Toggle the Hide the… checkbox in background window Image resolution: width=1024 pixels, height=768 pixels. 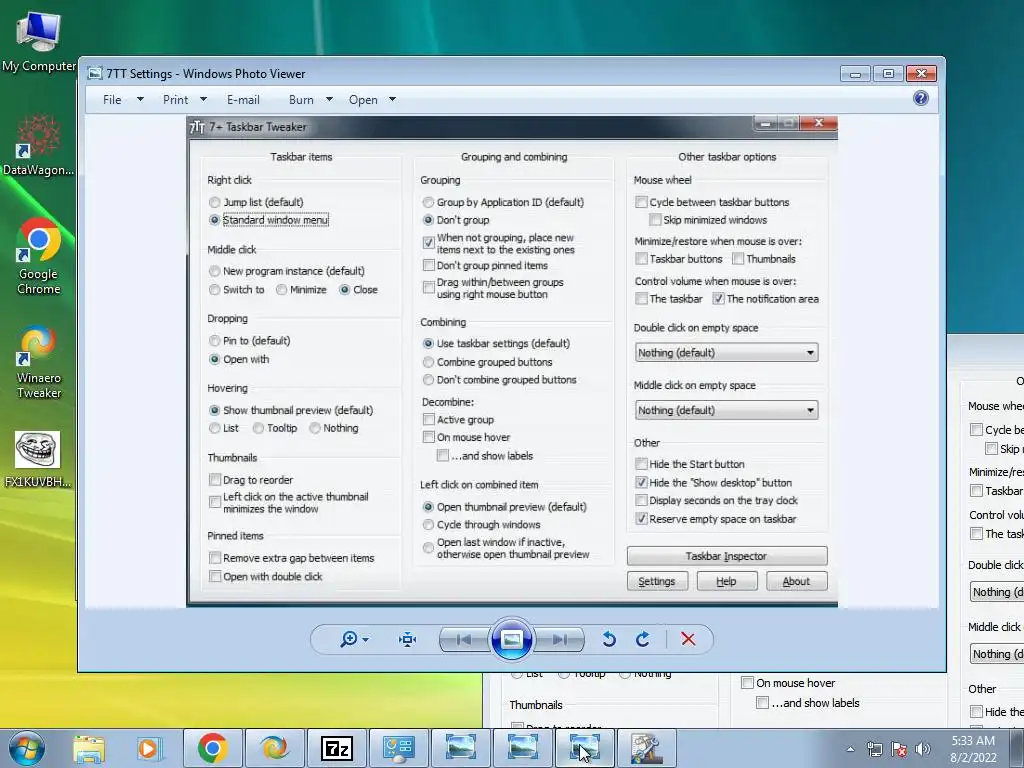(976, 711)
